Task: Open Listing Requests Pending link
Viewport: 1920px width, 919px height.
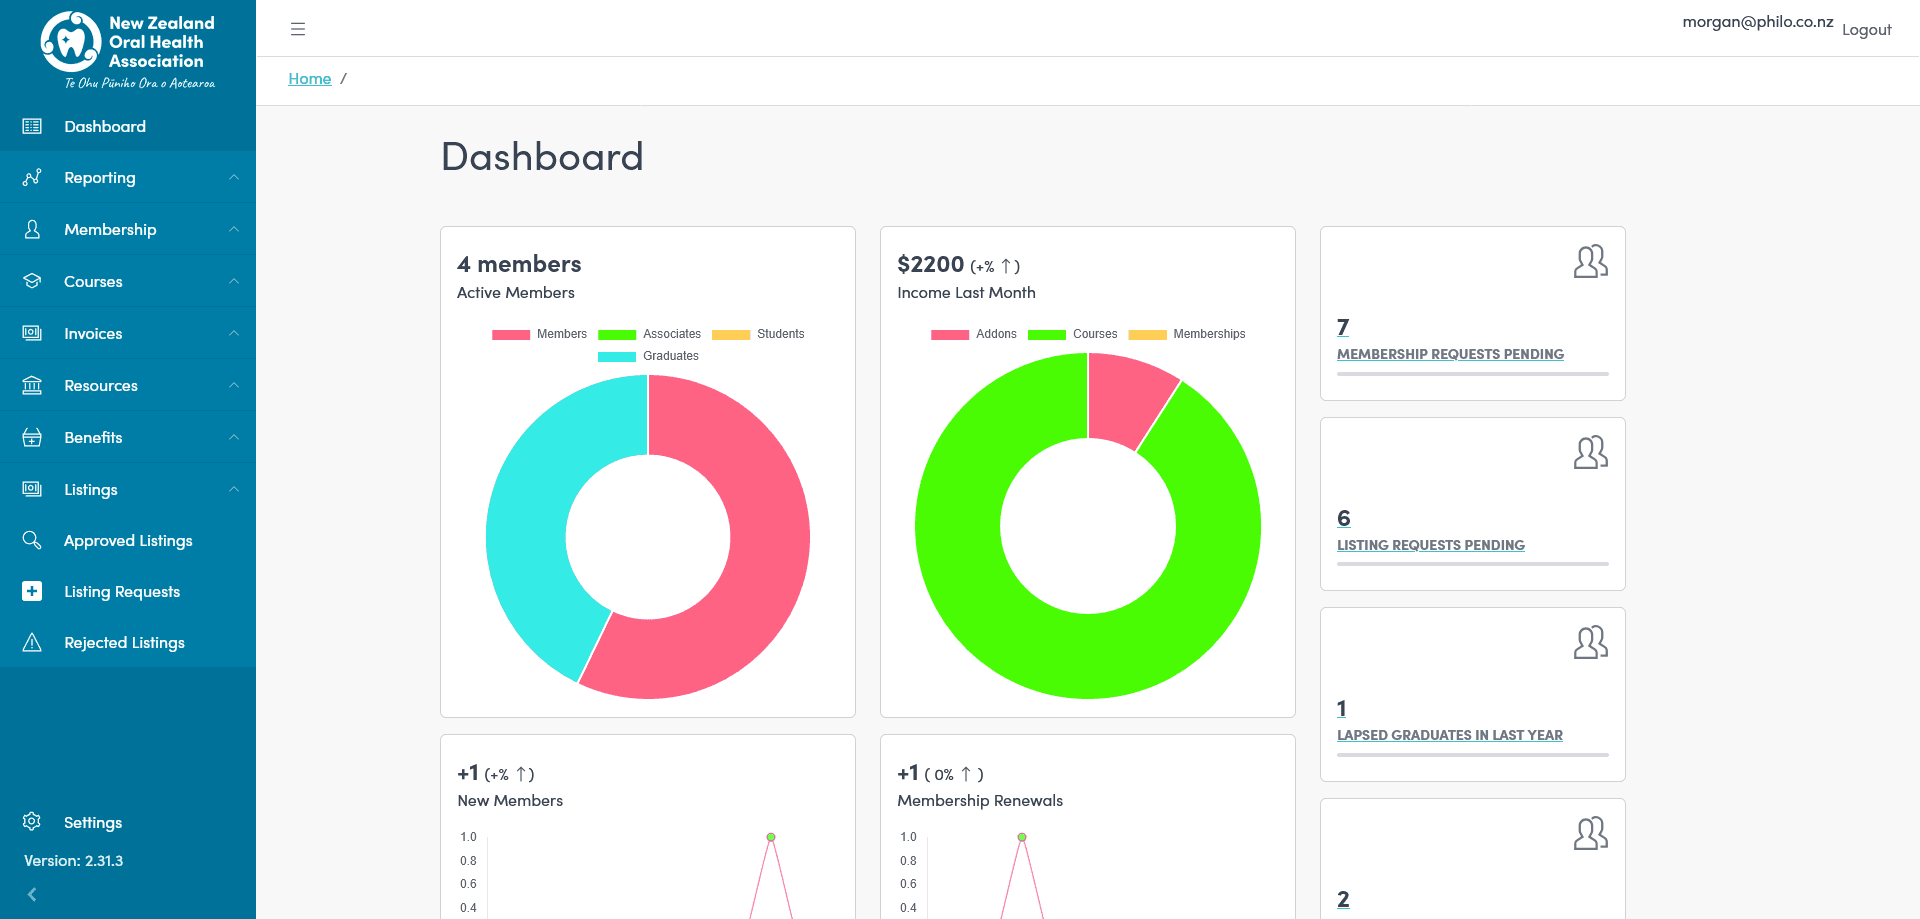Action: pos(1431,545)
